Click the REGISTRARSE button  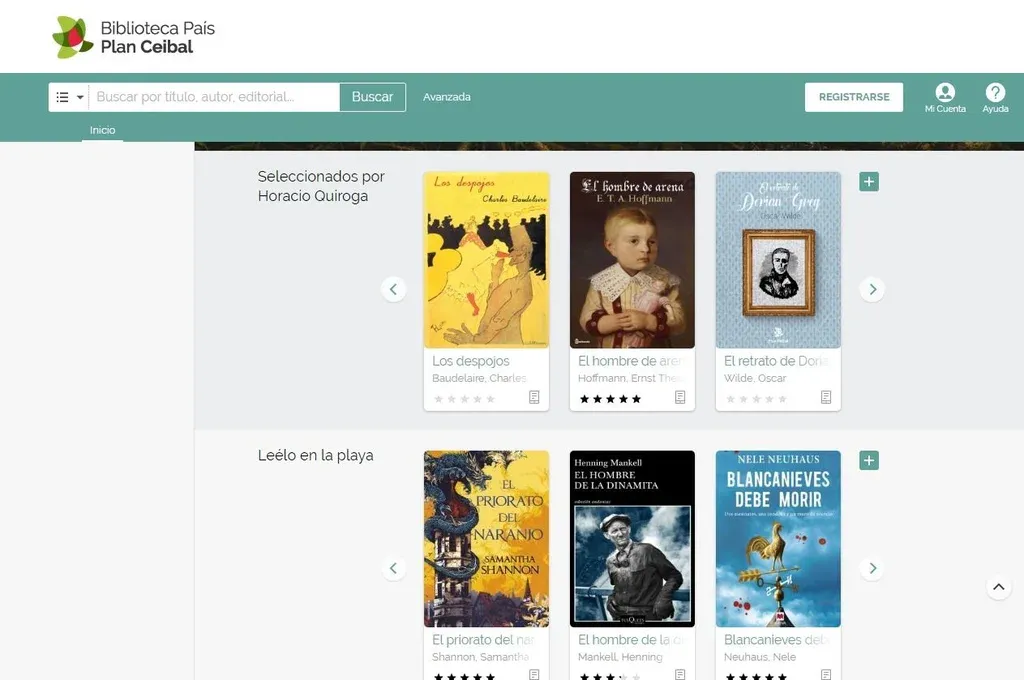click(x=853, y=97)
